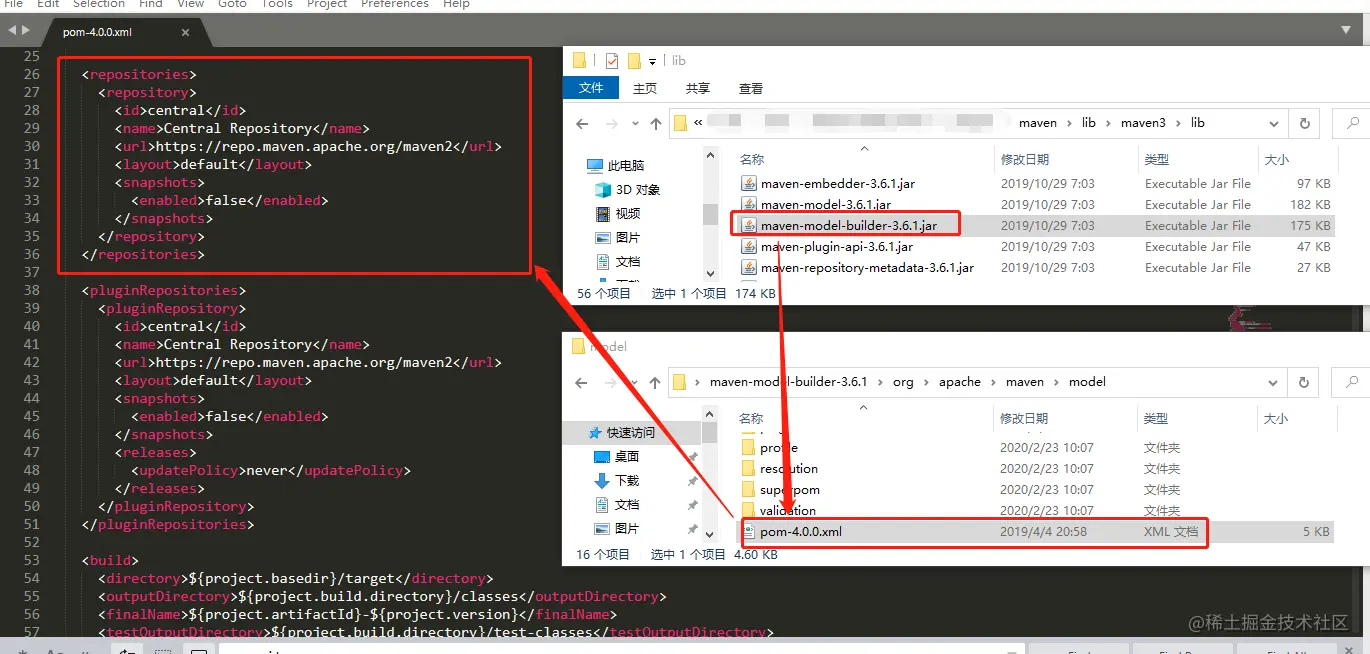Open recent locations dropdown in lib window
Screen dimensions: 1370x654
[634, 124]
